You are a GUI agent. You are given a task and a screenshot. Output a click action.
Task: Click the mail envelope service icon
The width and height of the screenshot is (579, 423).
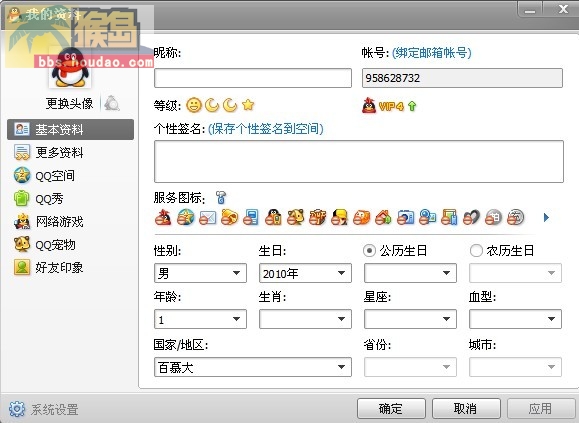click(208, 217)
